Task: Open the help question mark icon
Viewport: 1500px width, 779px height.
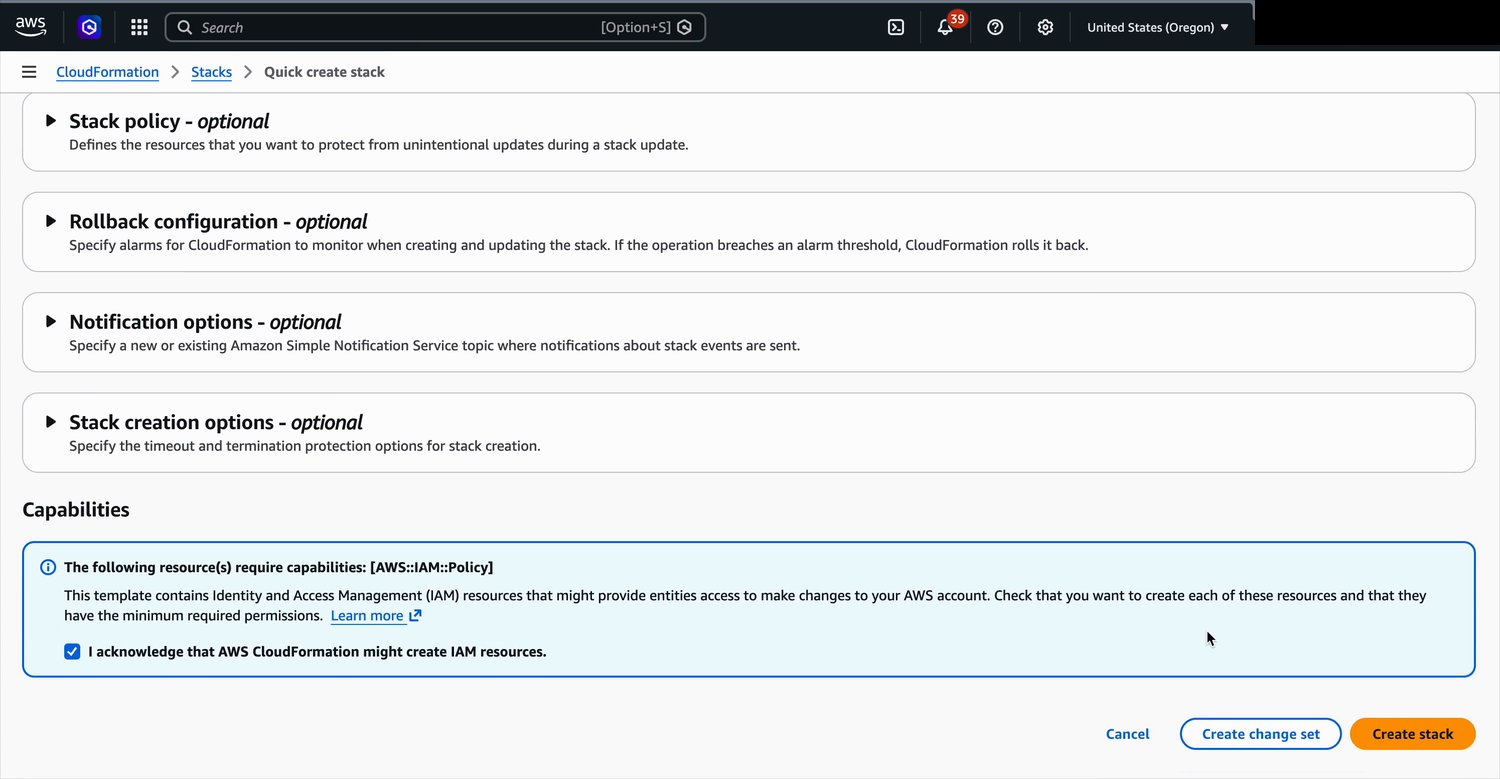Action: coord(995,27)
